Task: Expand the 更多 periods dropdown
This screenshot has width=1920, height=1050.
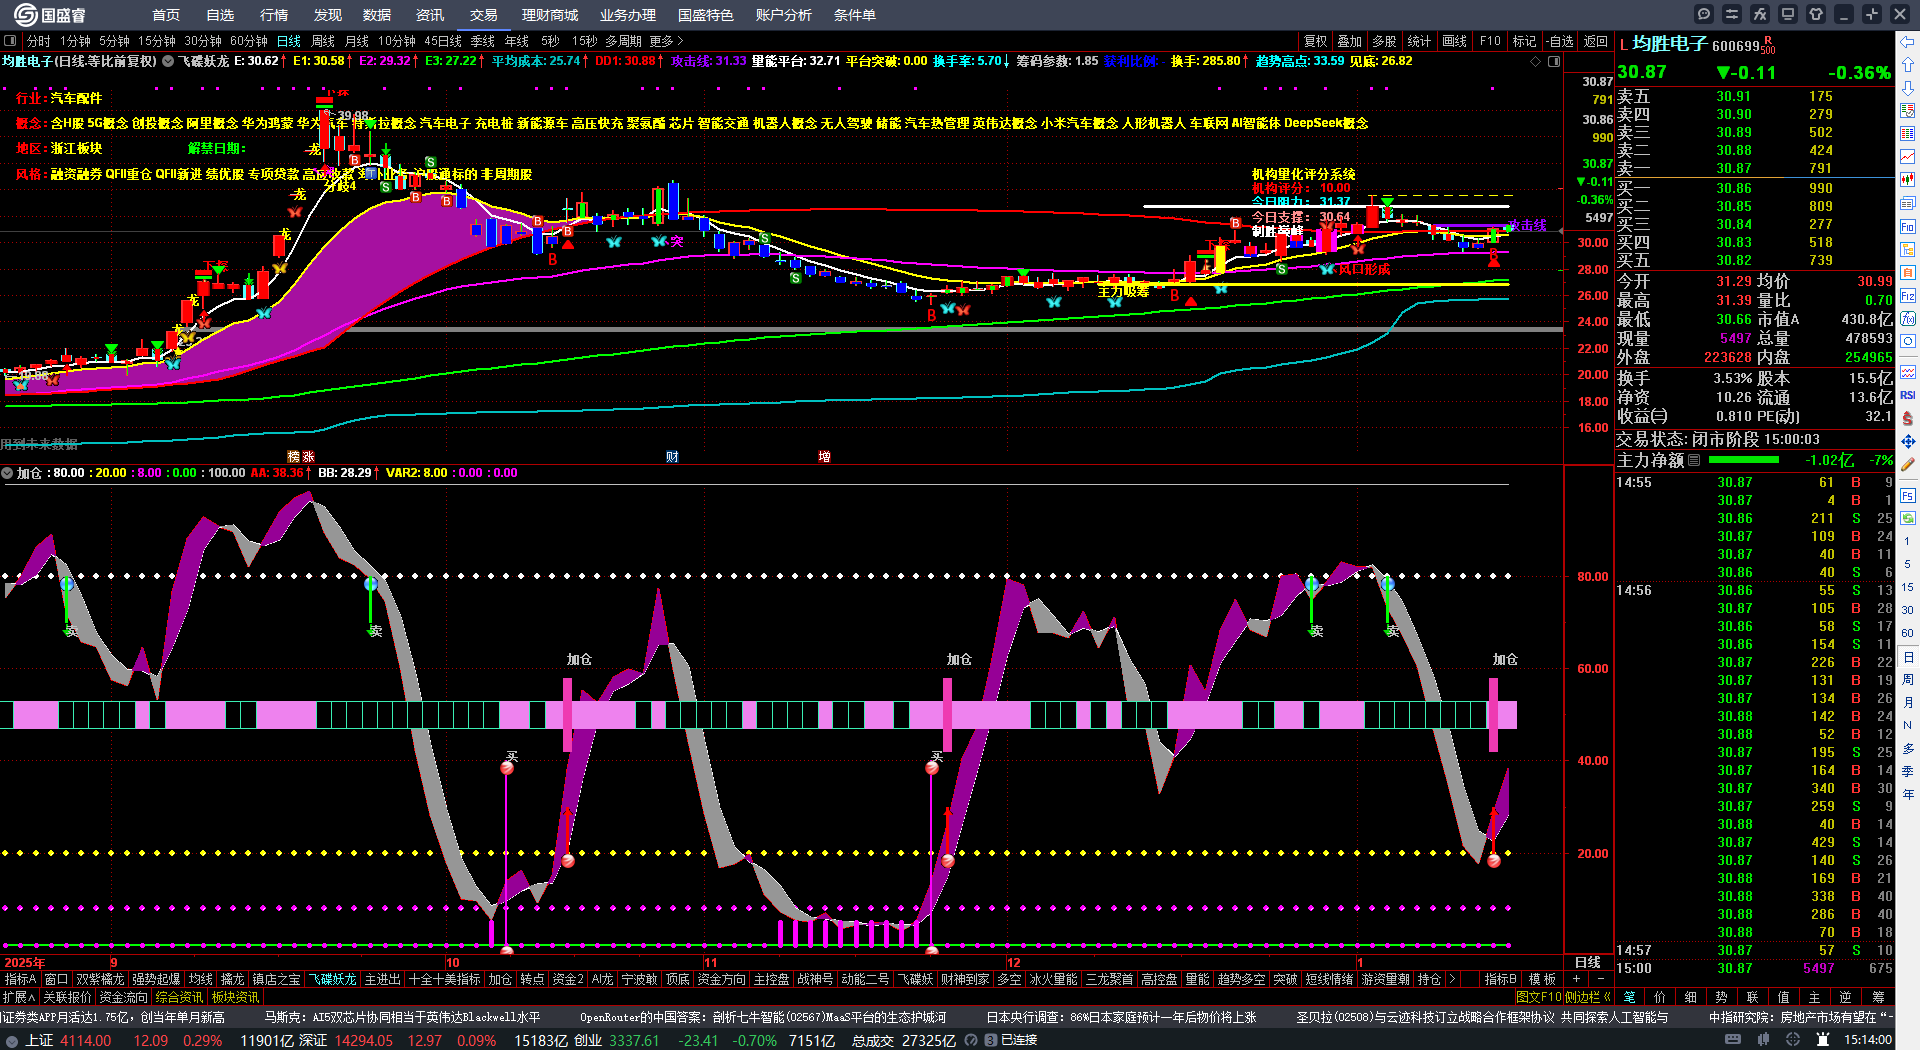Action: point(666,41)
